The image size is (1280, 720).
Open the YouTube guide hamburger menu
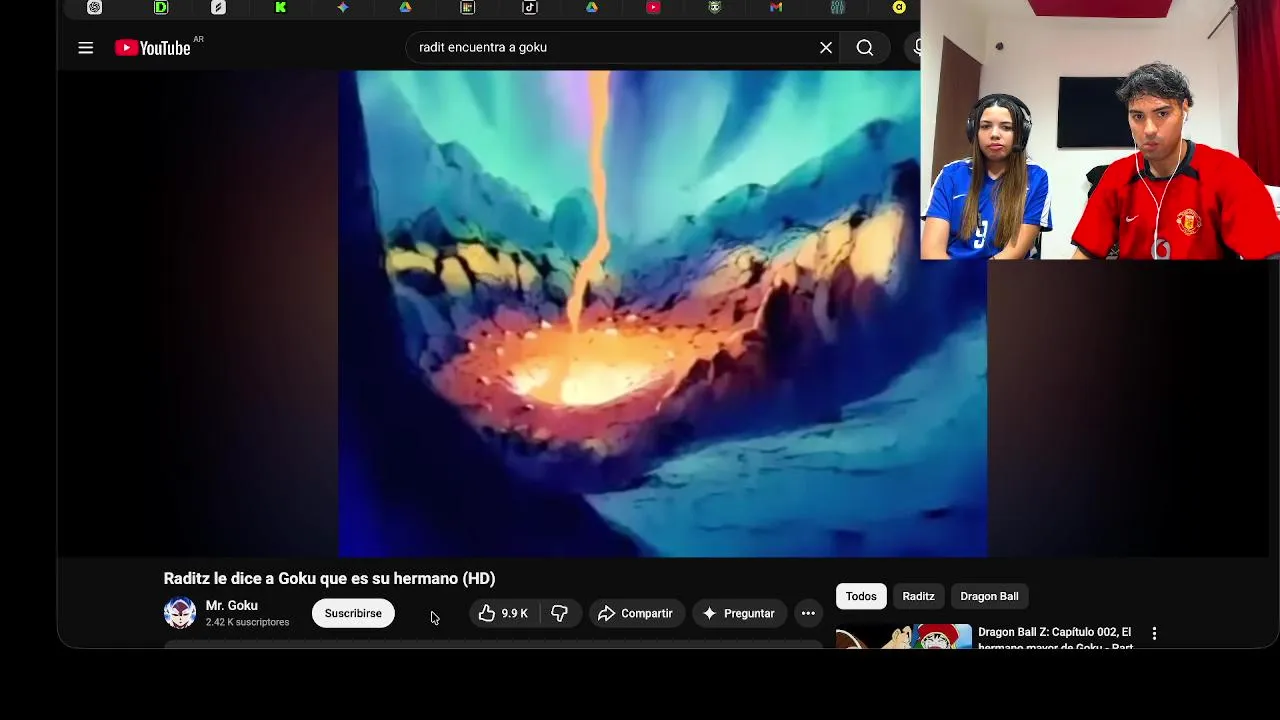click(x=86, y=48)
